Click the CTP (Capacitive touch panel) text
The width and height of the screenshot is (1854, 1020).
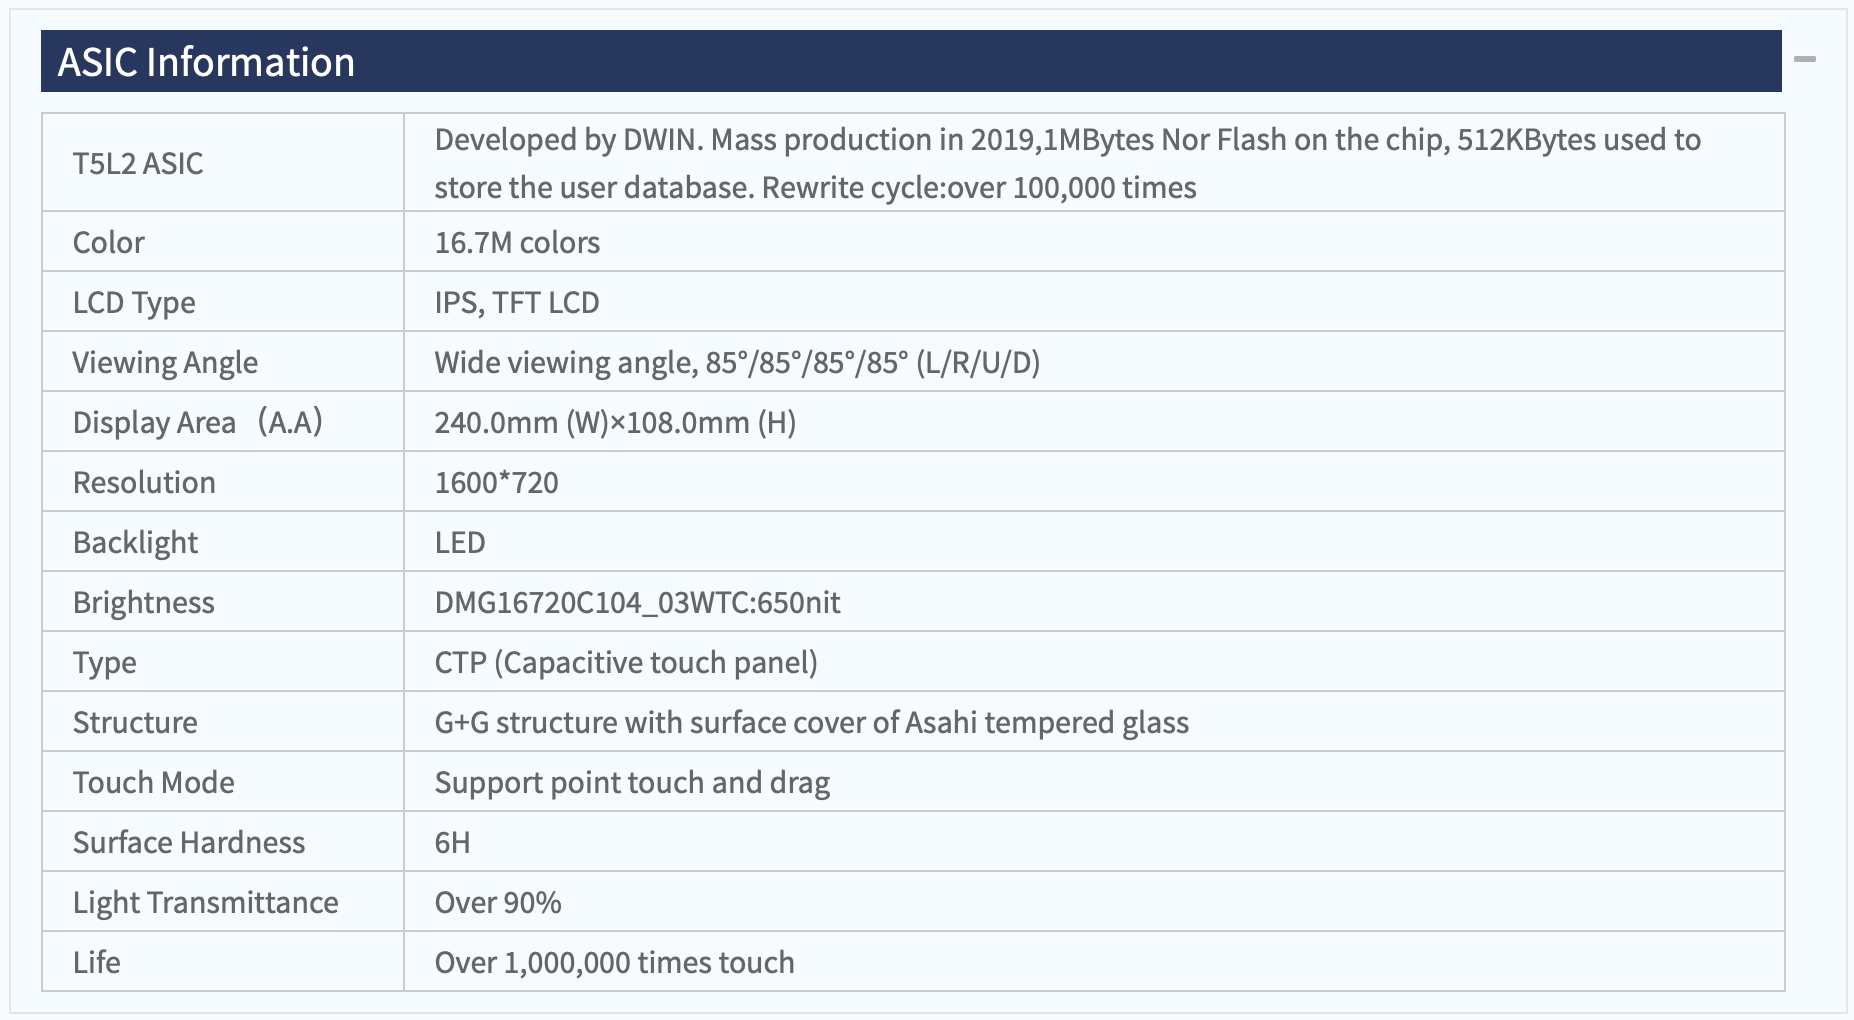tap(626, 662)
